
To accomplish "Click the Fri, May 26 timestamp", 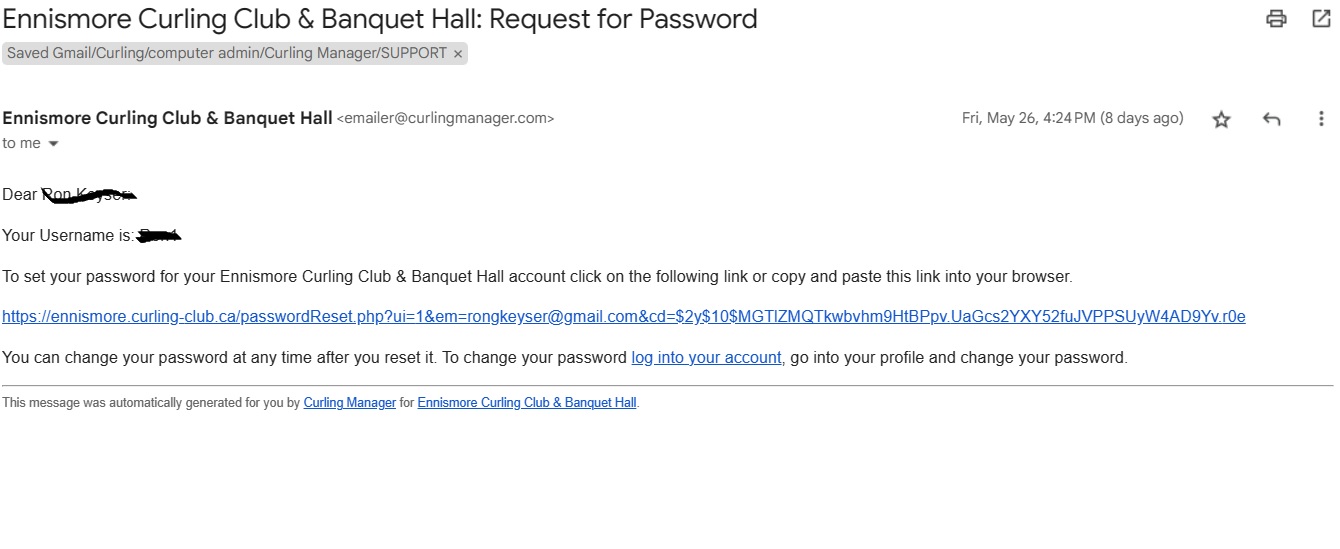I will coord(1072,118).
